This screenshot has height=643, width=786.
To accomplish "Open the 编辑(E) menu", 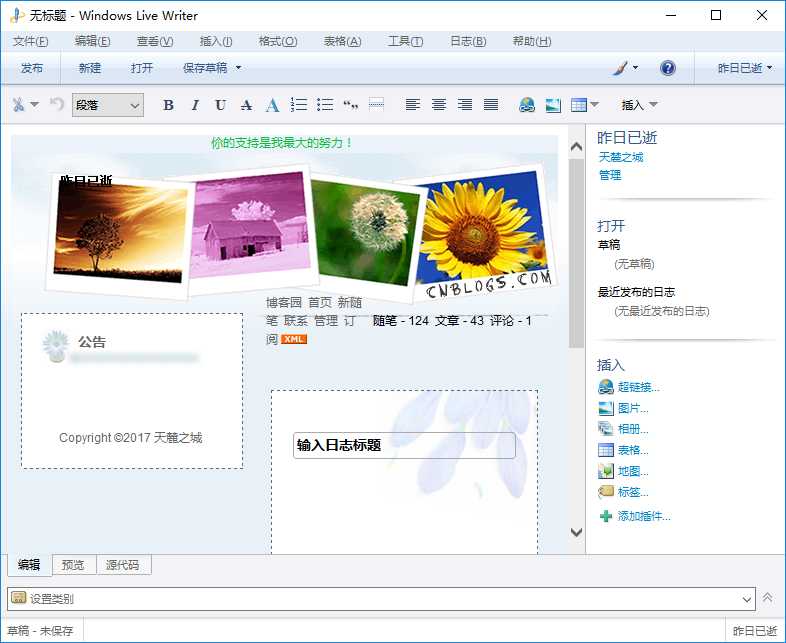I will coord(92,41).
